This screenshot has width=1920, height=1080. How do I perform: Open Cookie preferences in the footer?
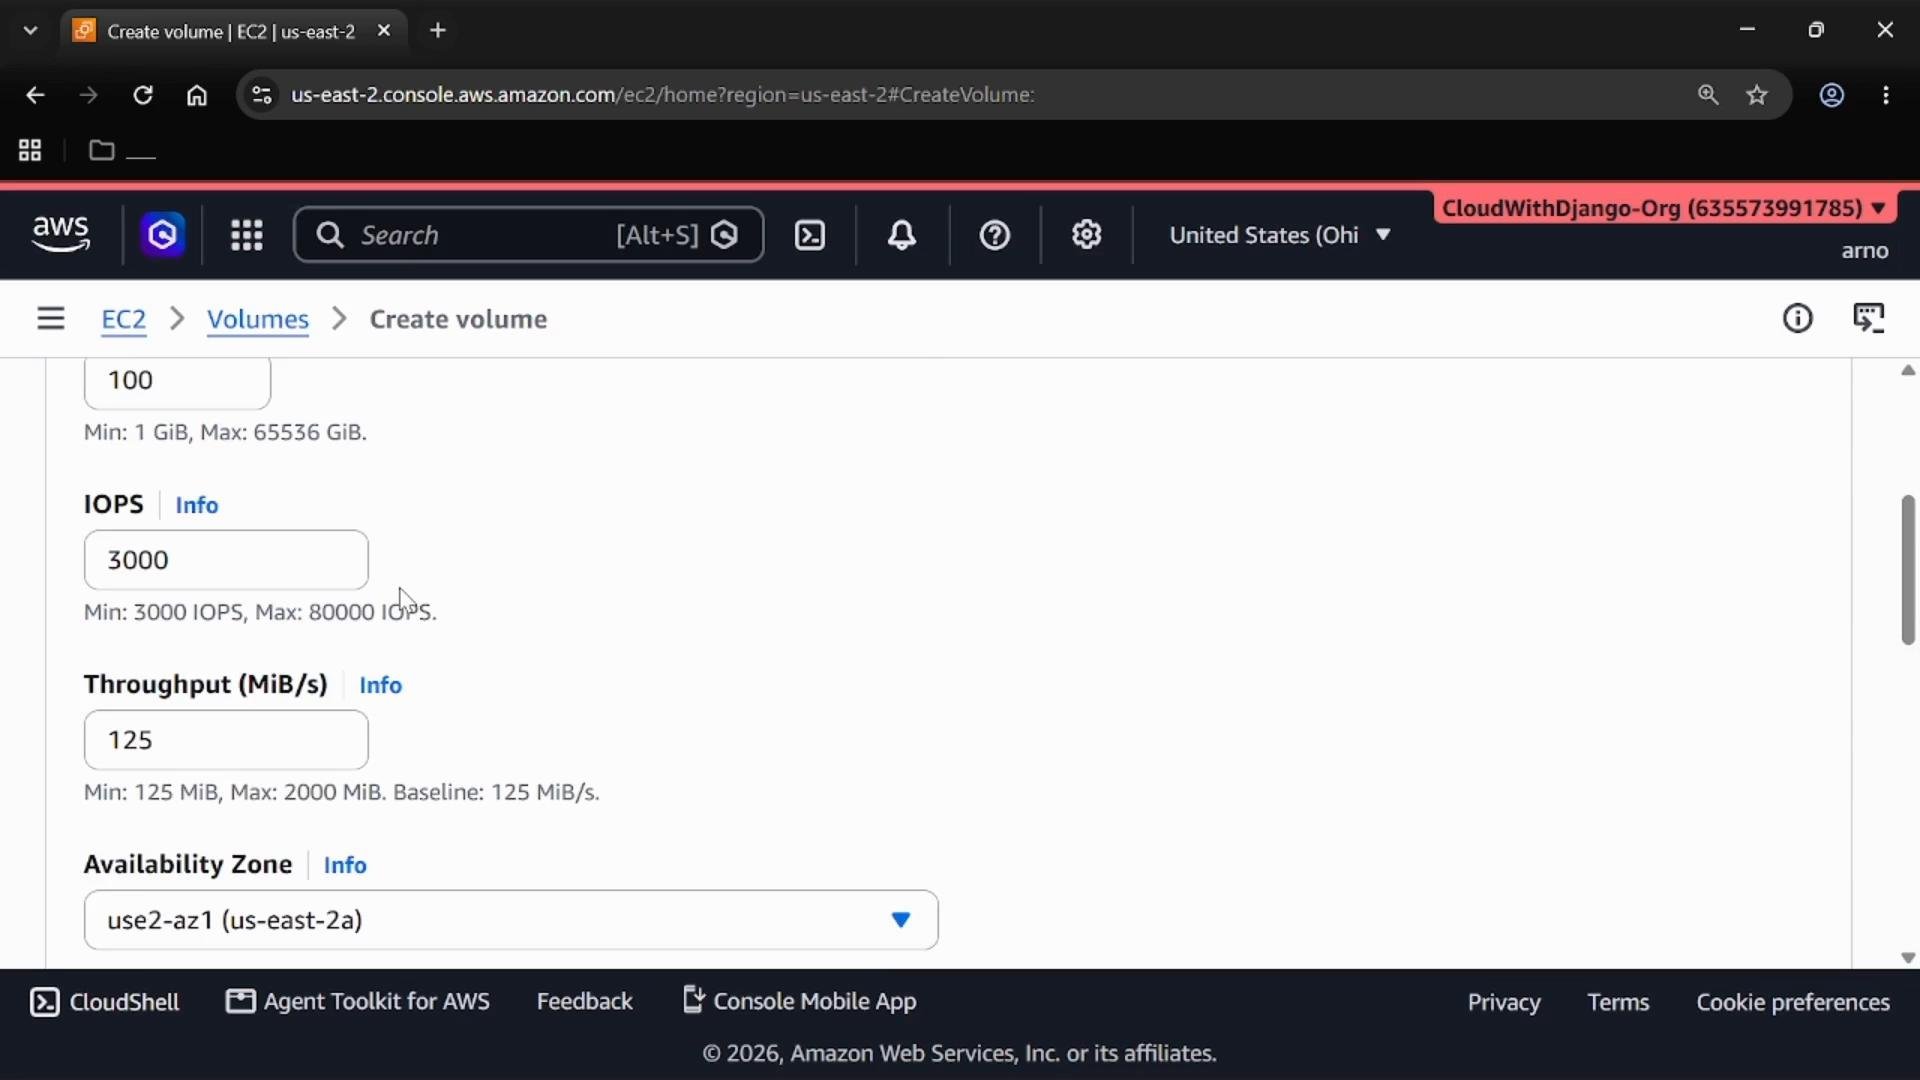pyautogui.click(x=1792, y=1002)
